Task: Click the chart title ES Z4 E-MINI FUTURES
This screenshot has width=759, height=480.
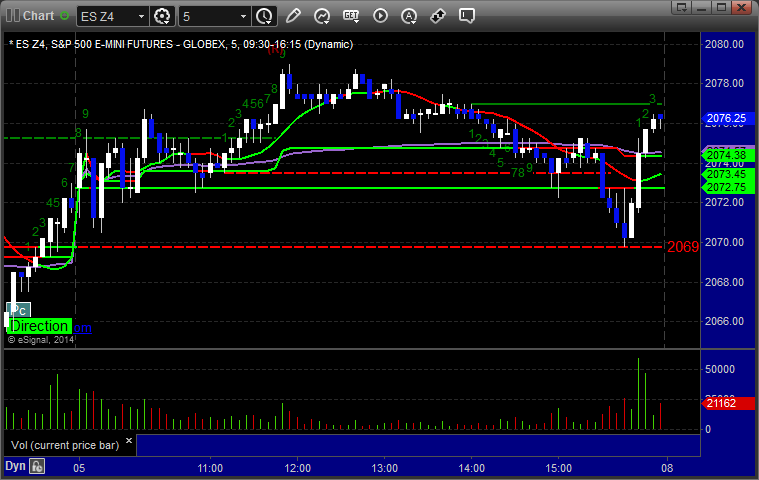Action: (x=181, y=44)
